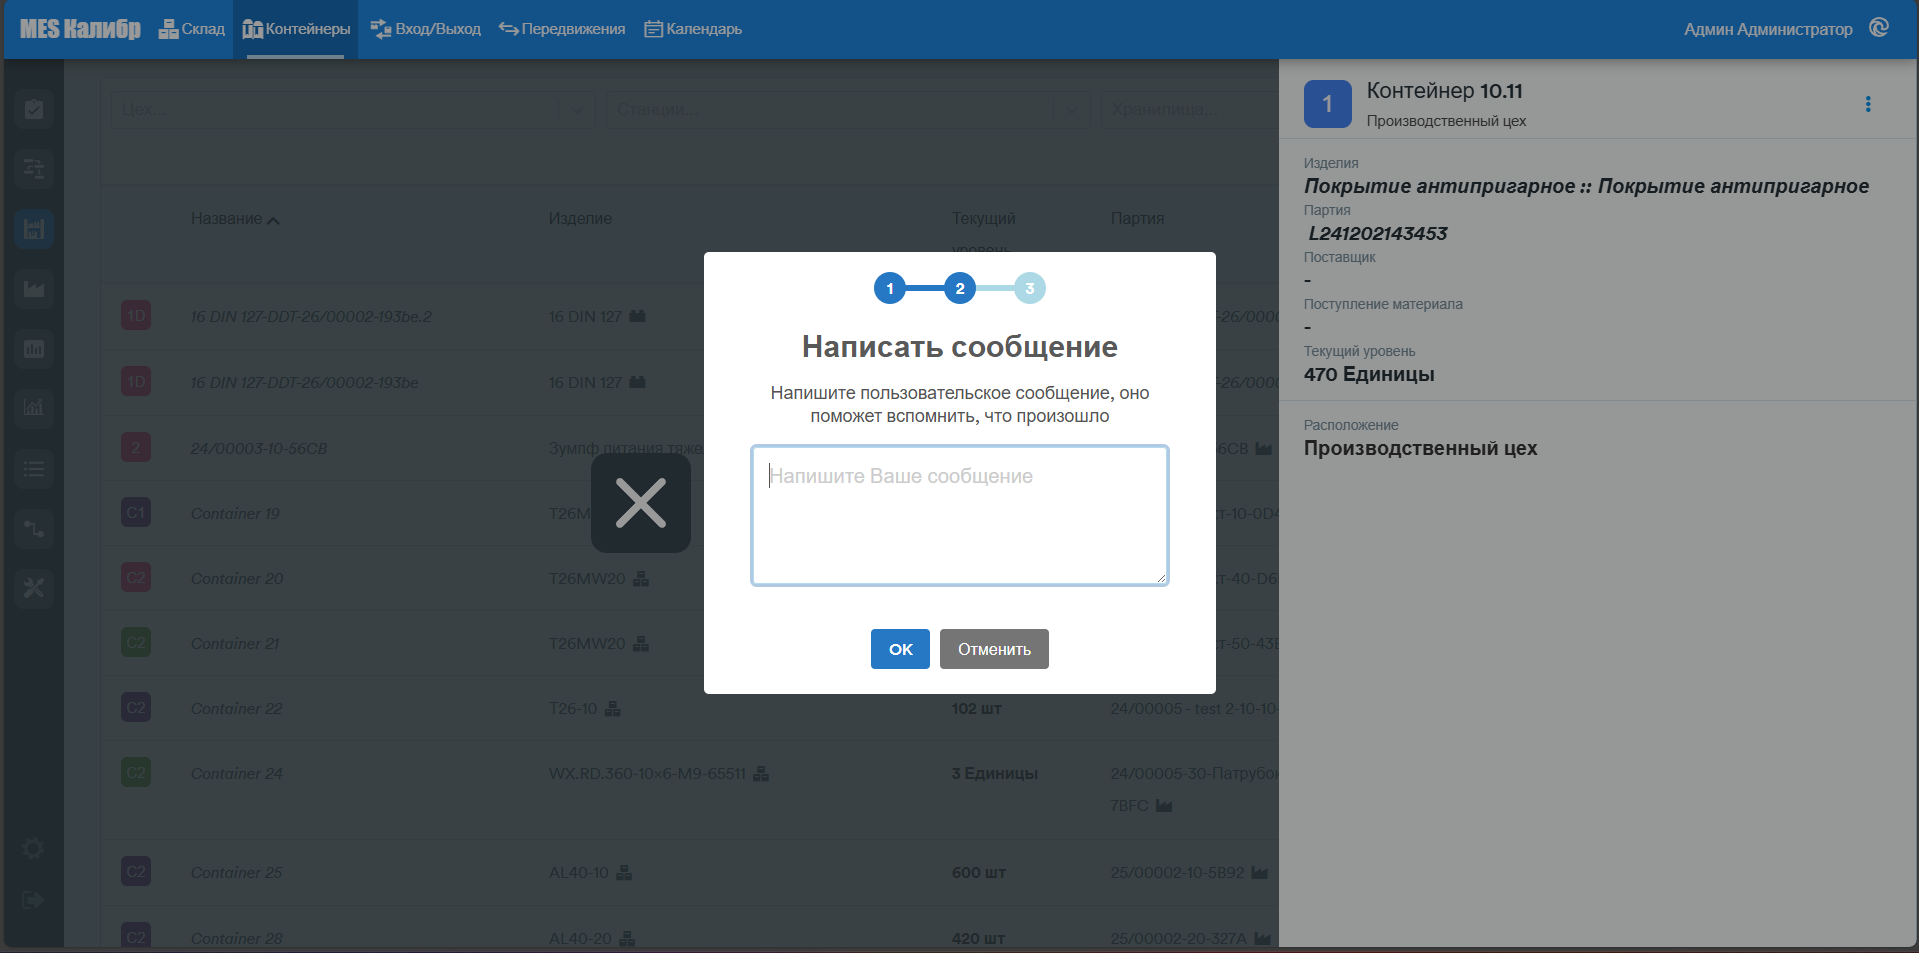Open the clipboard tasks sidebar icon

[x=34, y=109]
